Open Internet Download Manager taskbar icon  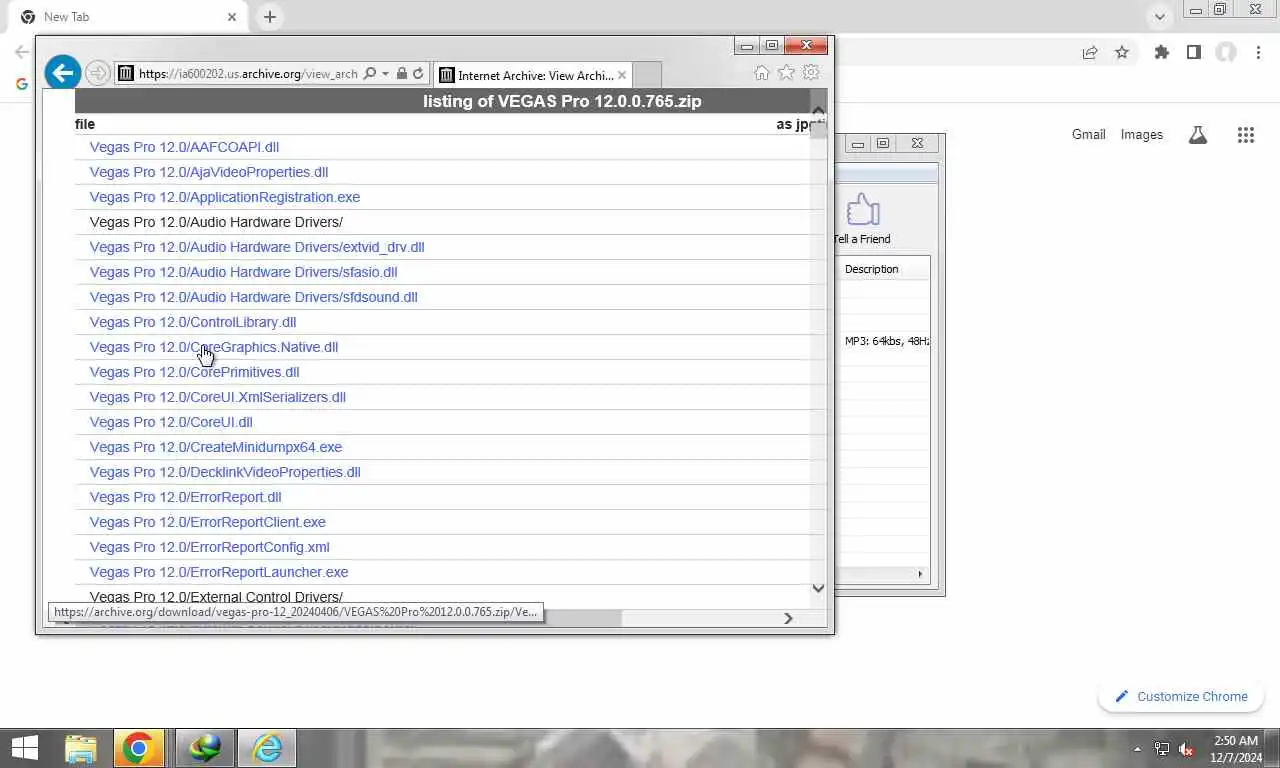click(x=205, y=748)
